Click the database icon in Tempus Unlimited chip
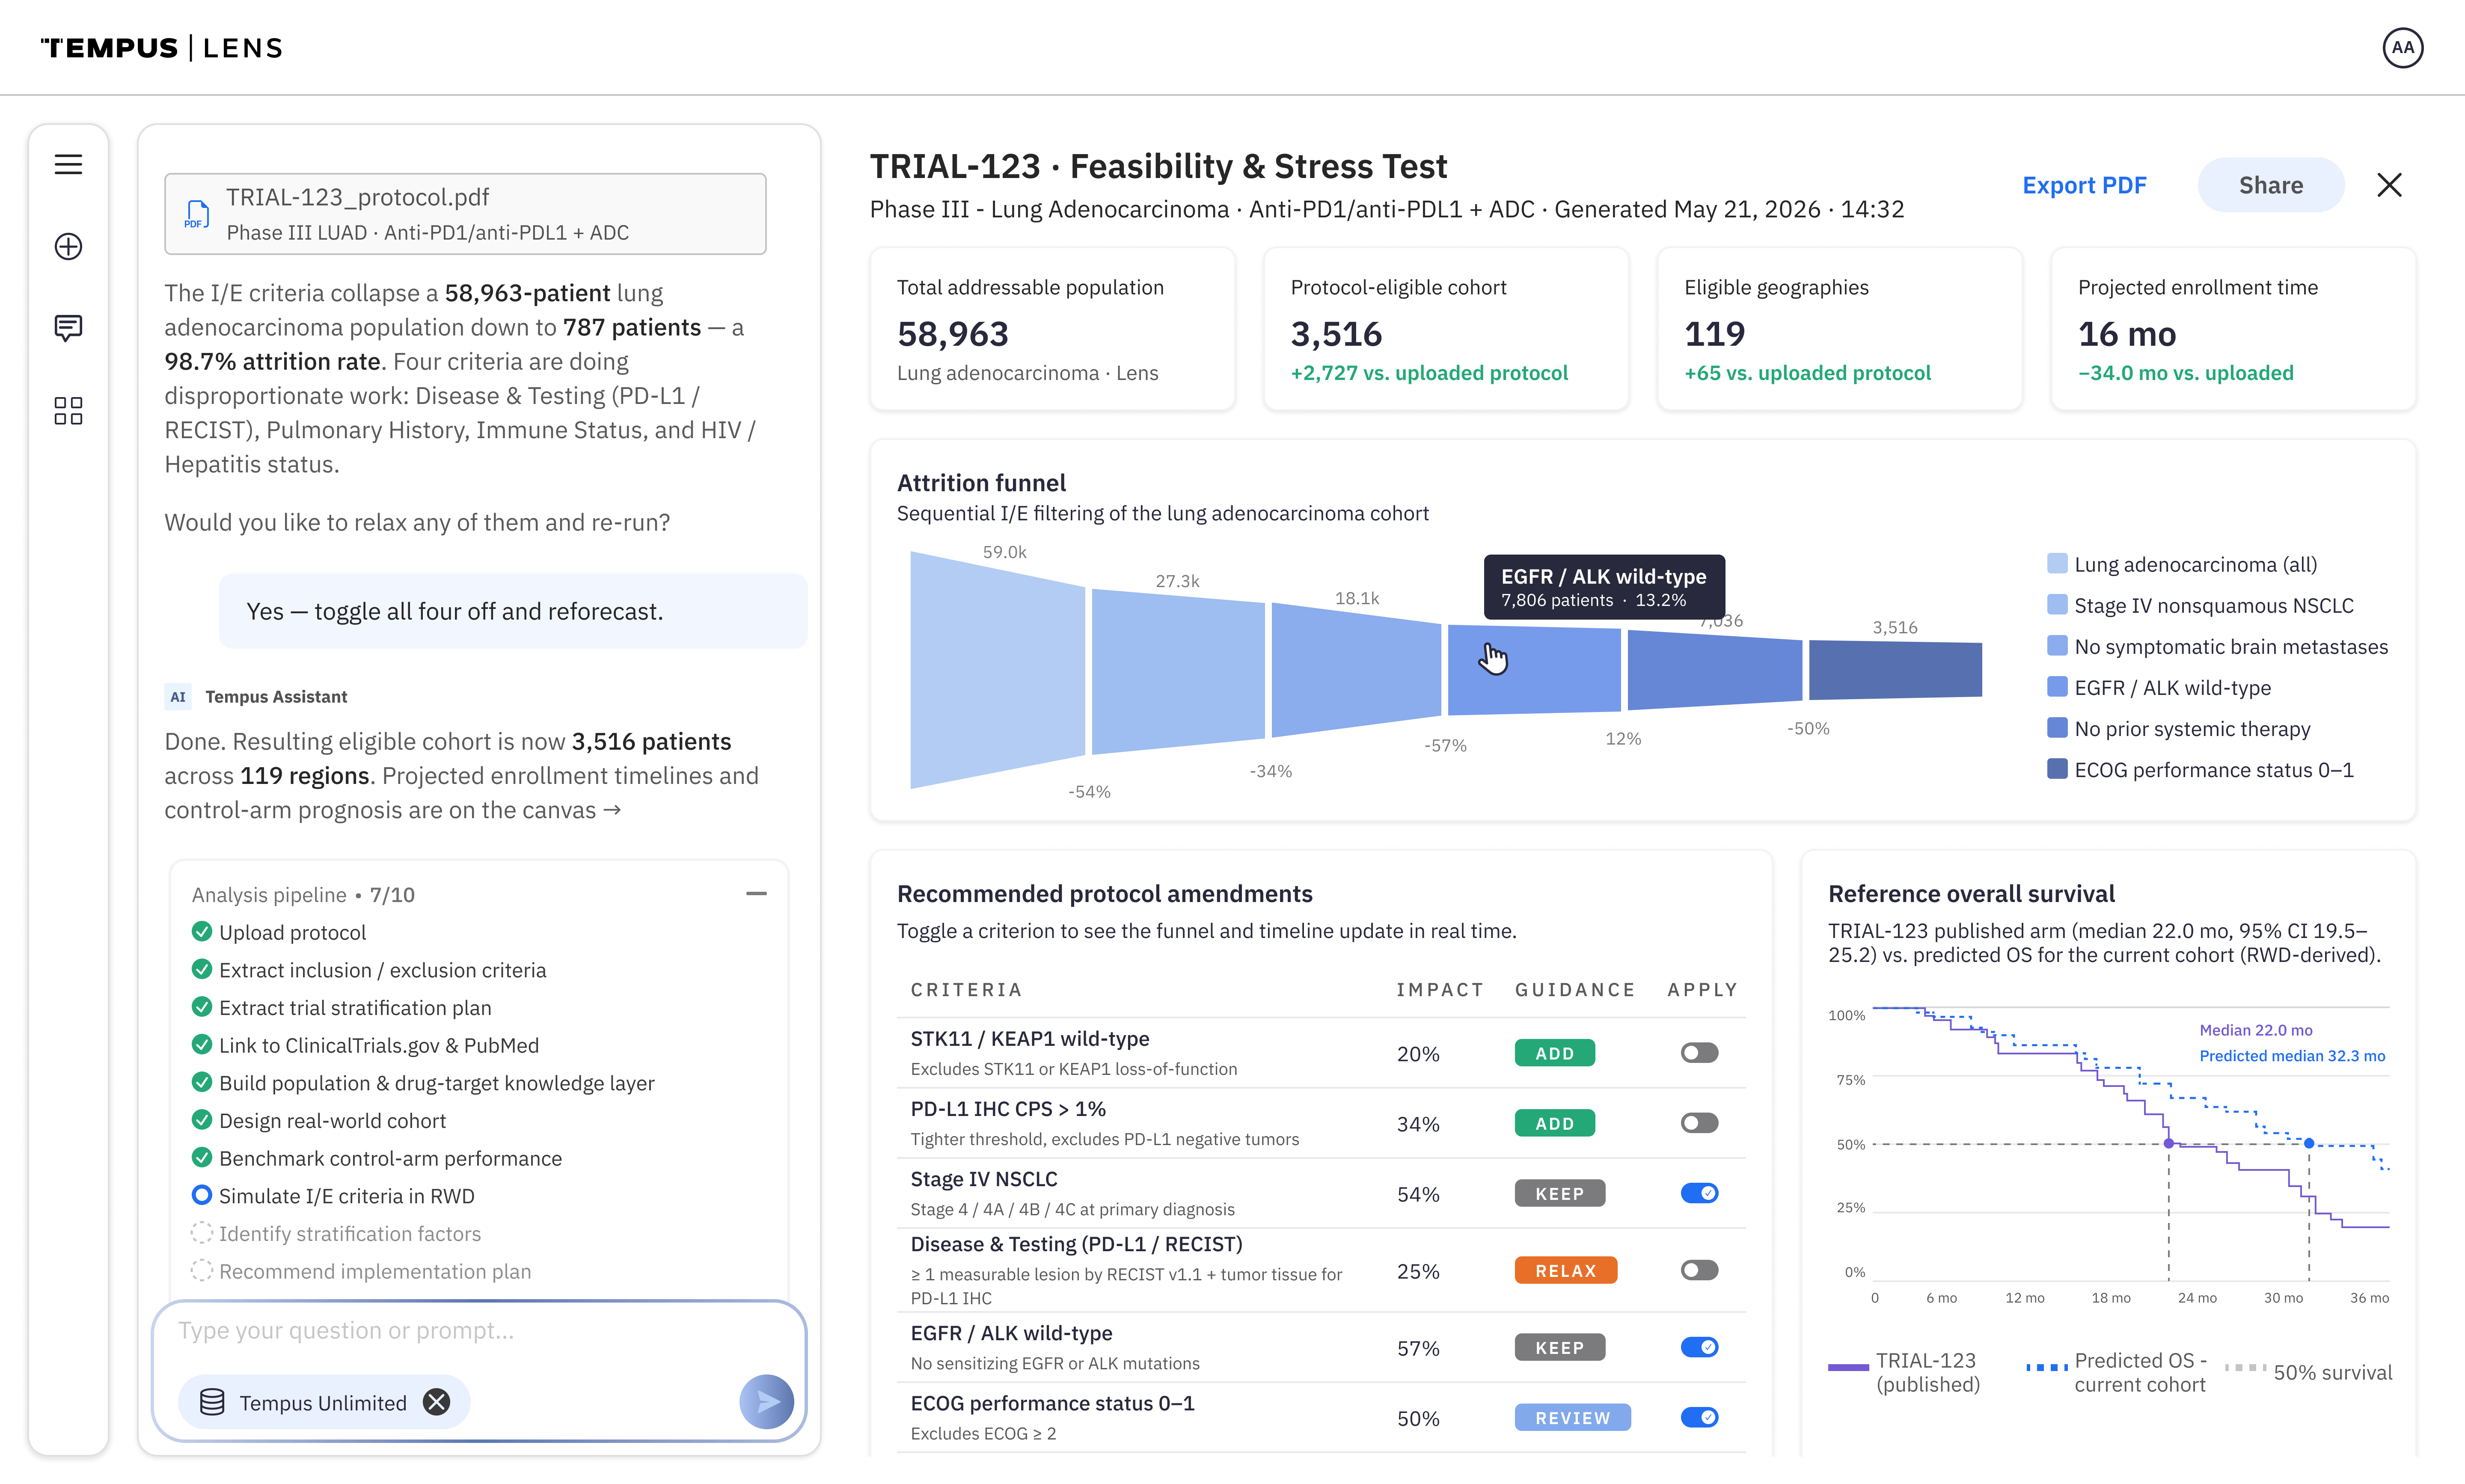2465x1484 pixels. (x=212, y=1402)
